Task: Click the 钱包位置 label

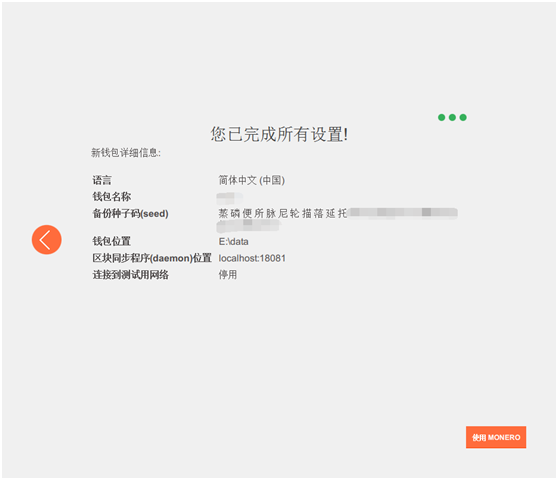Action: tap(112, 241)
